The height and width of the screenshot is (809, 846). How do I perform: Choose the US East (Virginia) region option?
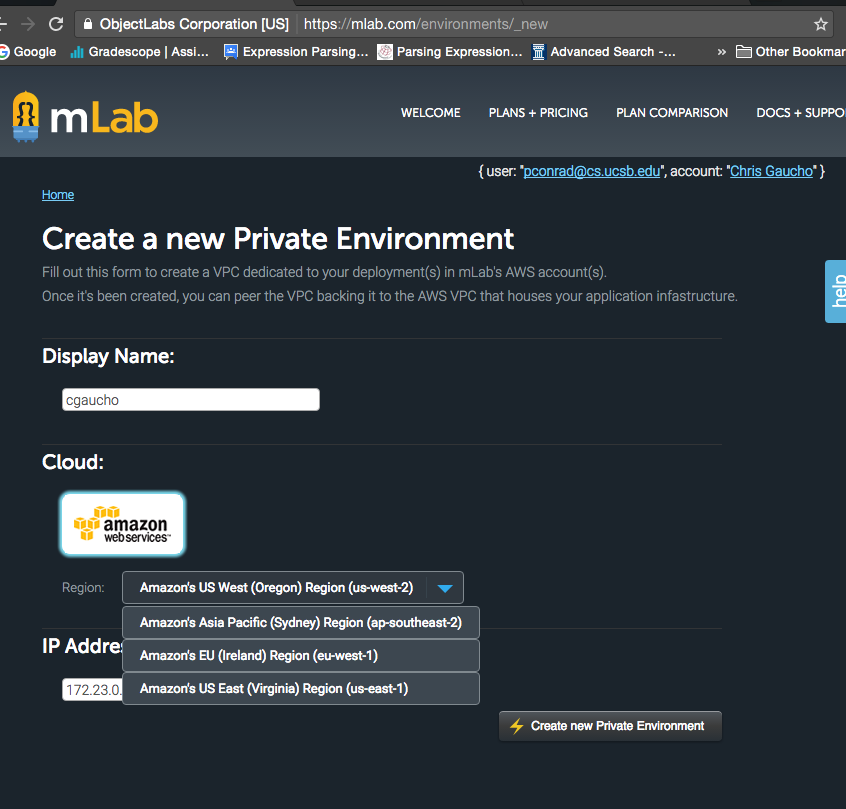(x=301, y=689)
